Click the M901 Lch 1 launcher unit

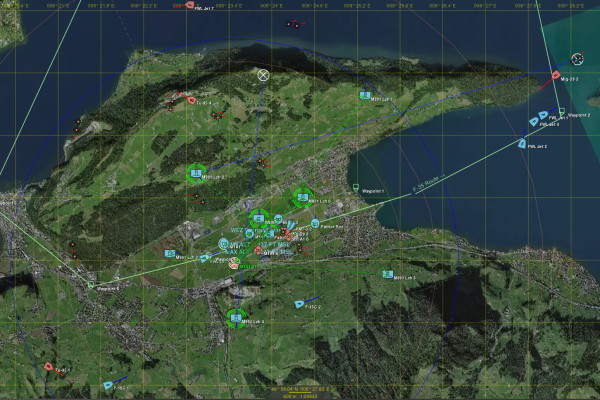[365, 95]
